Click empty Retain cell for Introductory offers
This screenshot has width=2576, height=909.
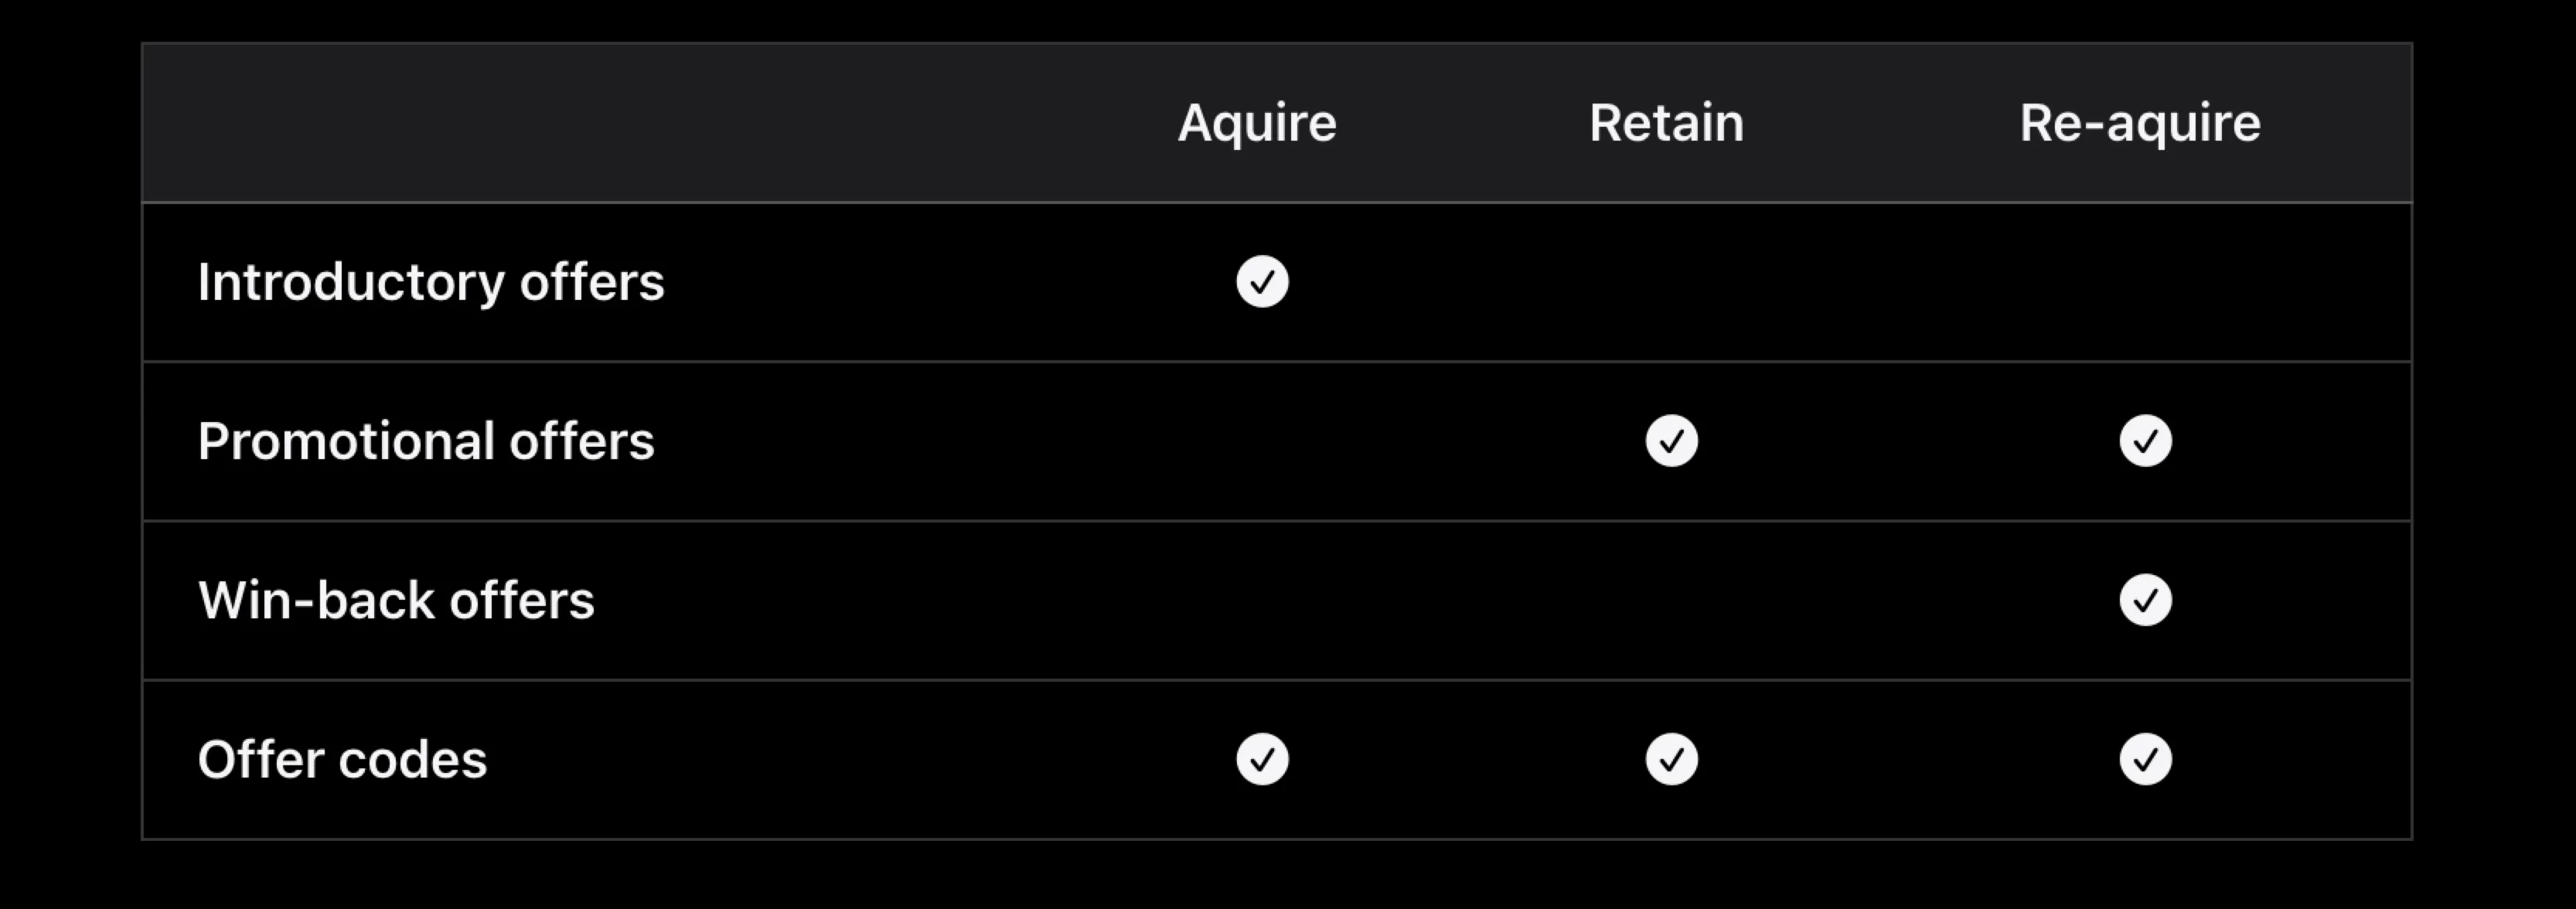(1671, 282)
